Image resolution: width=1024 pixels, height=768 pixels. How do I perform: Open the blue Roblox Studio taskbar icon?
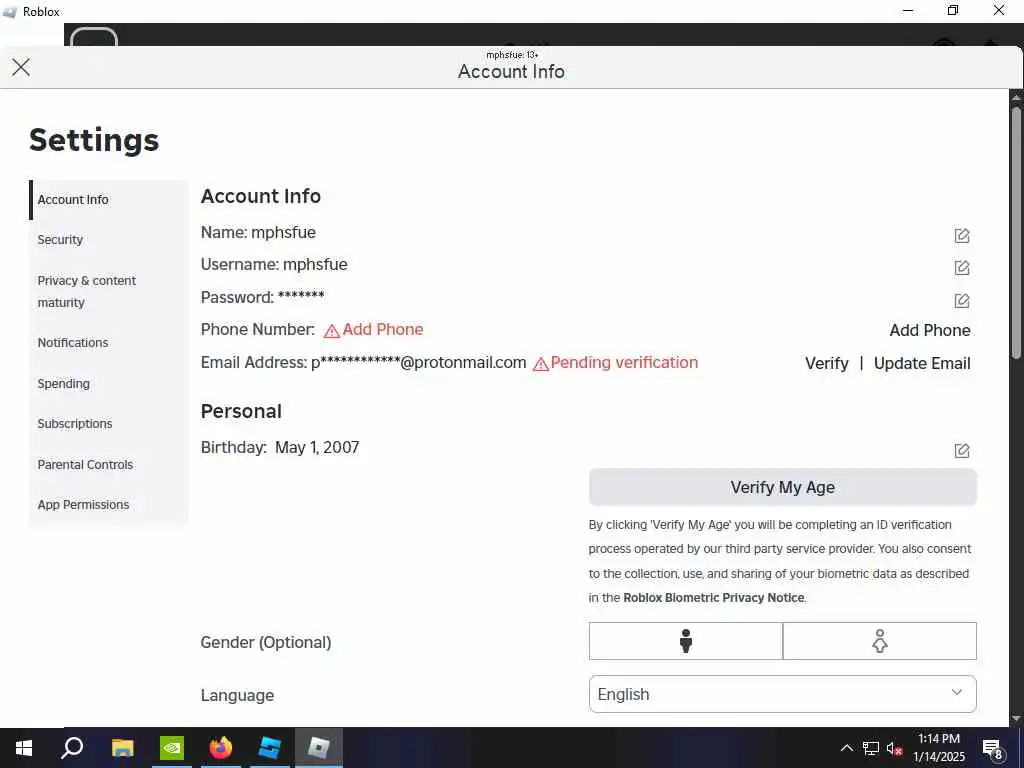[x=270, y=748]
